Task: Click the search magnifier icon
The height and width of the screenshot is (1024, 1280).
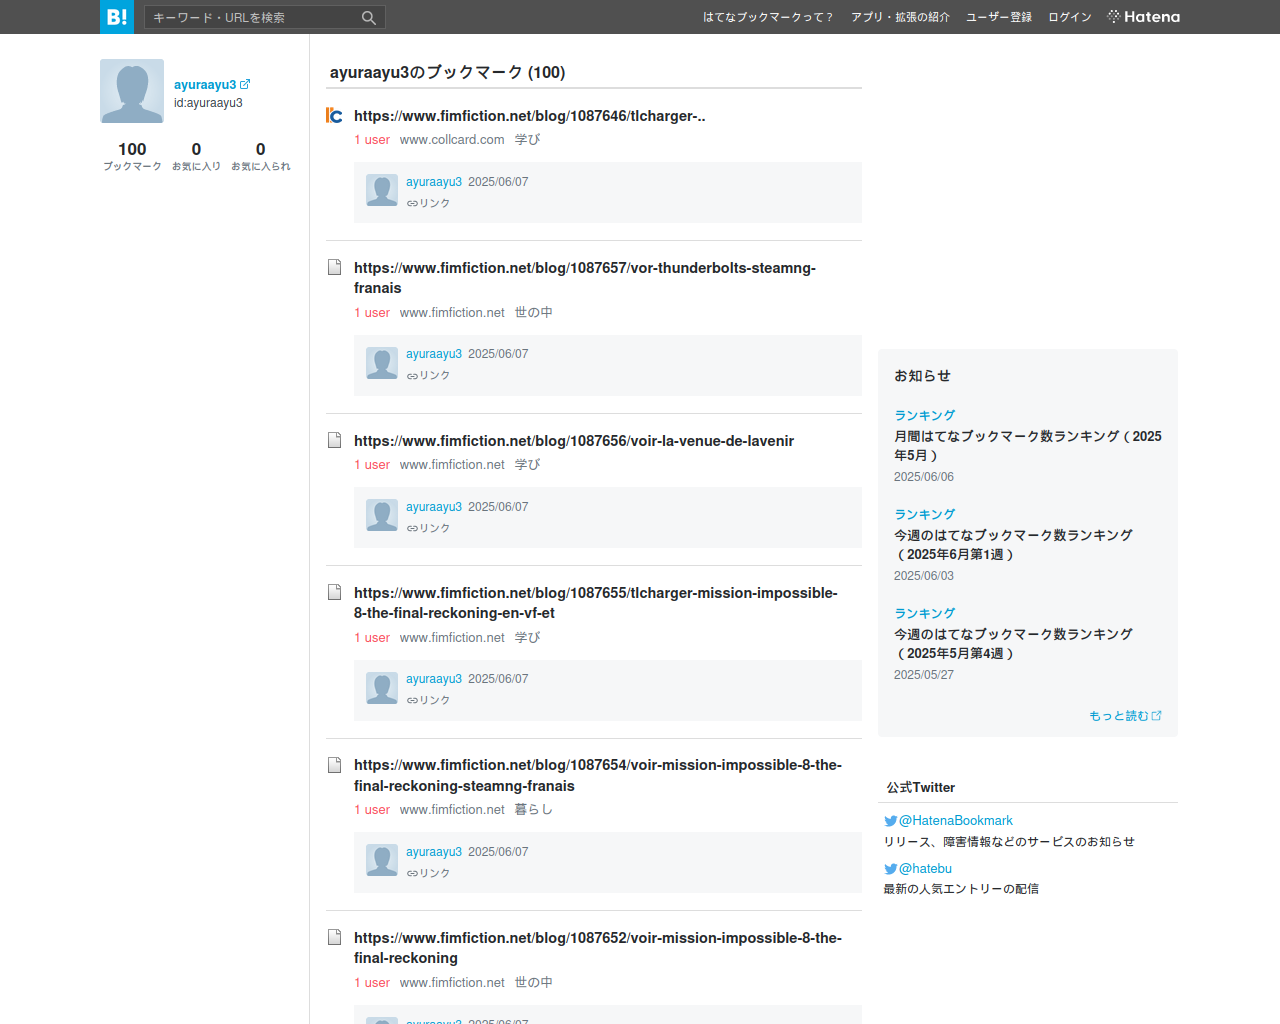Action: pyautogui.click(x=368, y=17)
